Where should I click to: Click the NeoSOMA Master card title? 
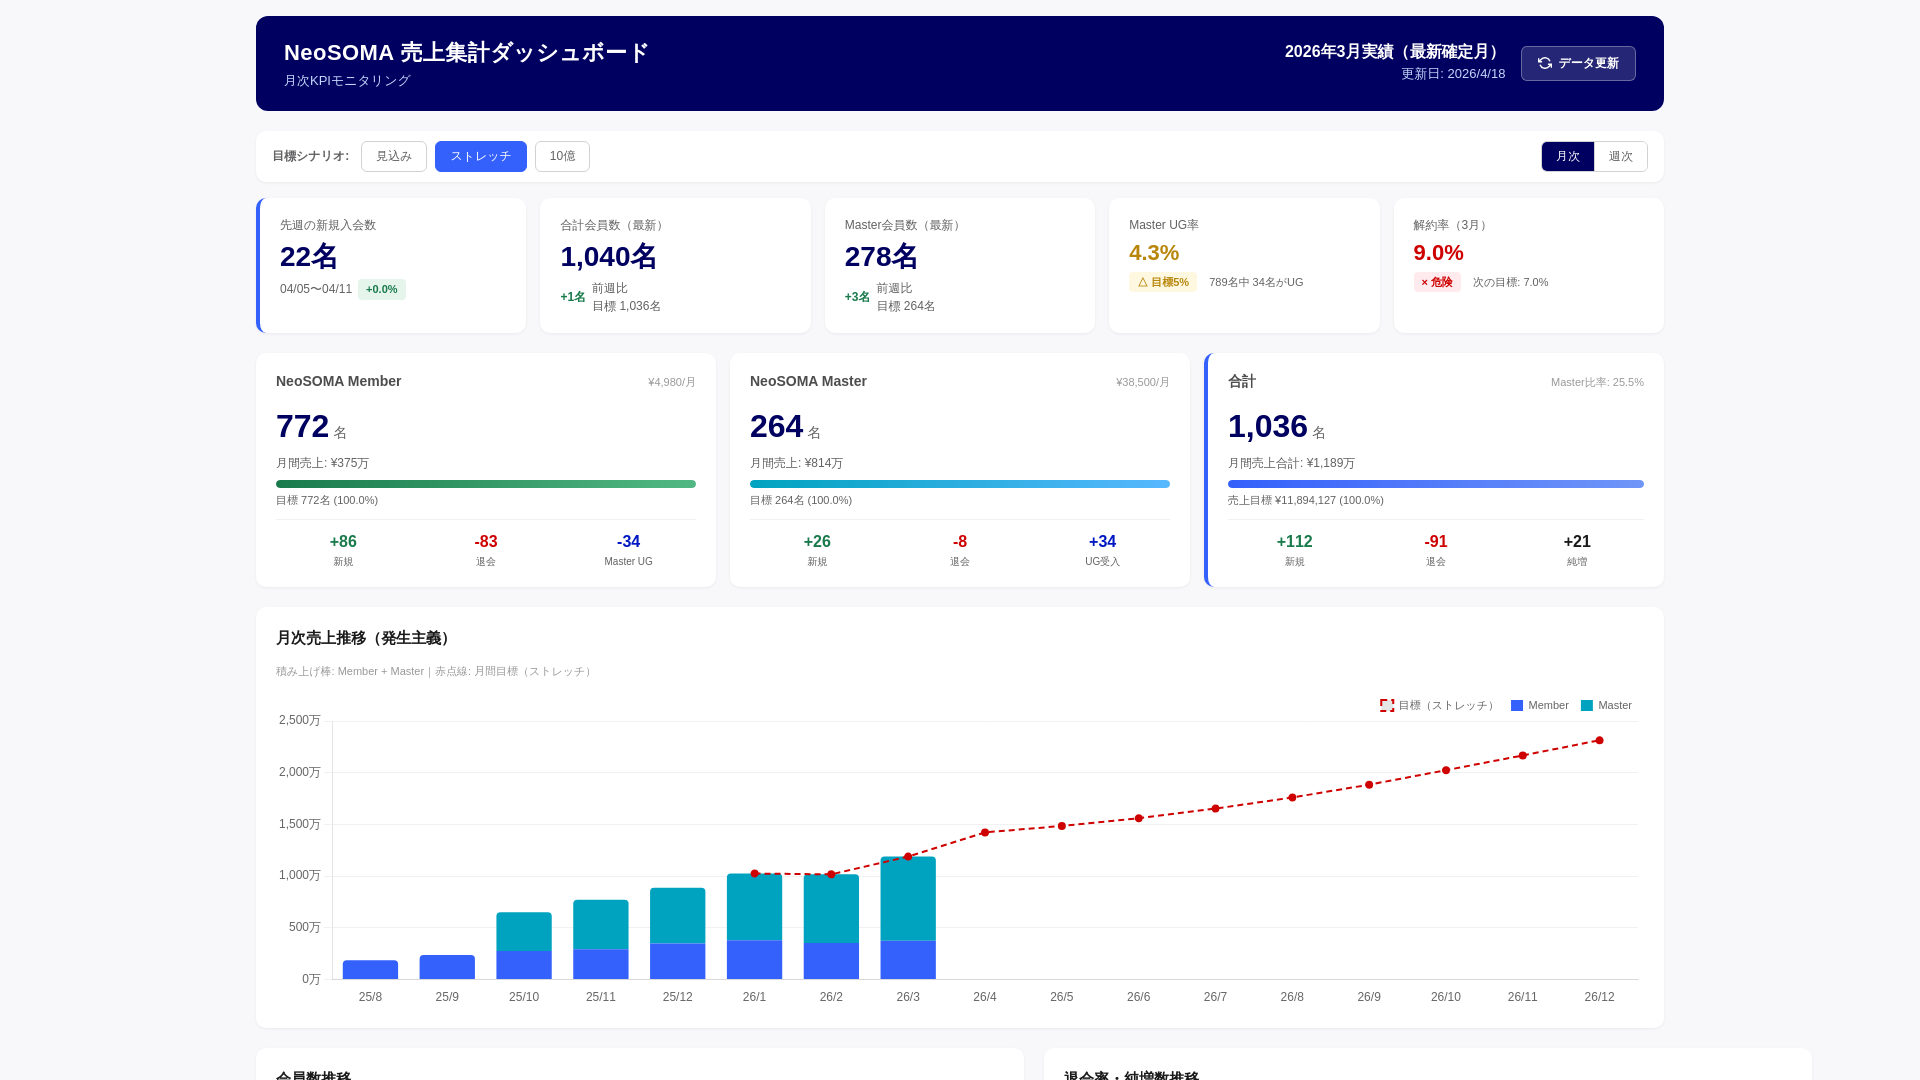[808, 381]
